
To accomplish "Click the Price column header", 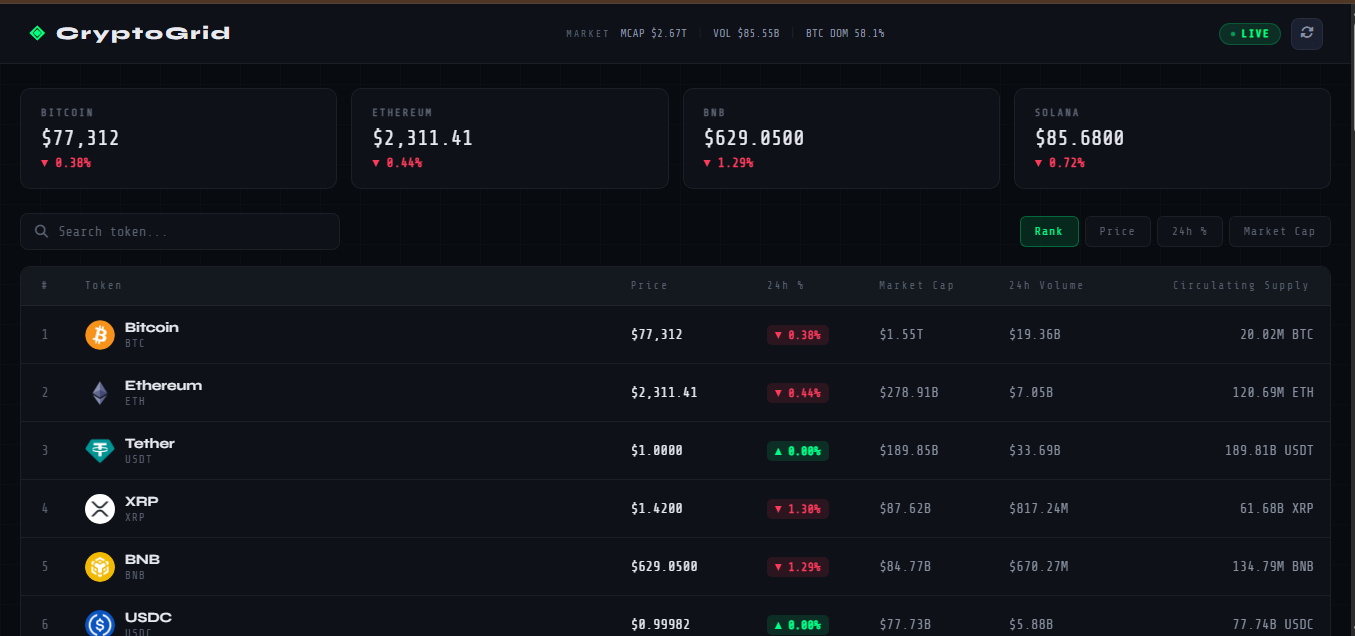I will click(649, 285).
